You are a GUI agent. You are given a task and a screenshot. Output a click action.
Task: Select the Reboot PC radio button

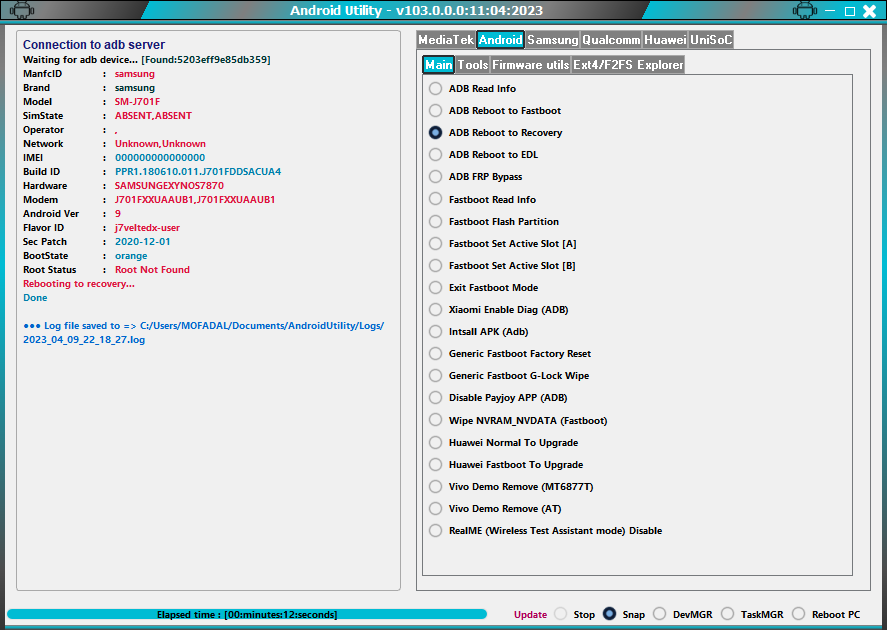[799, 614]
